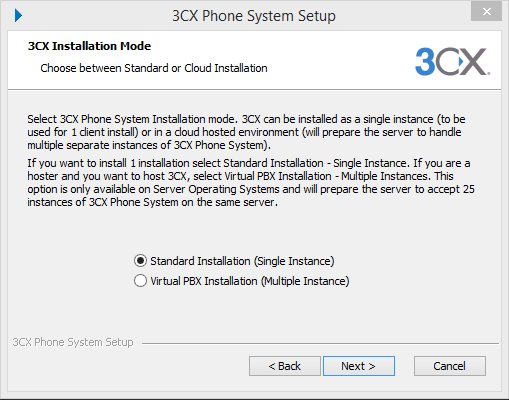Click the horizontal separator line above buttons
The height and width of the screenshot is (400, 509).
320,343
